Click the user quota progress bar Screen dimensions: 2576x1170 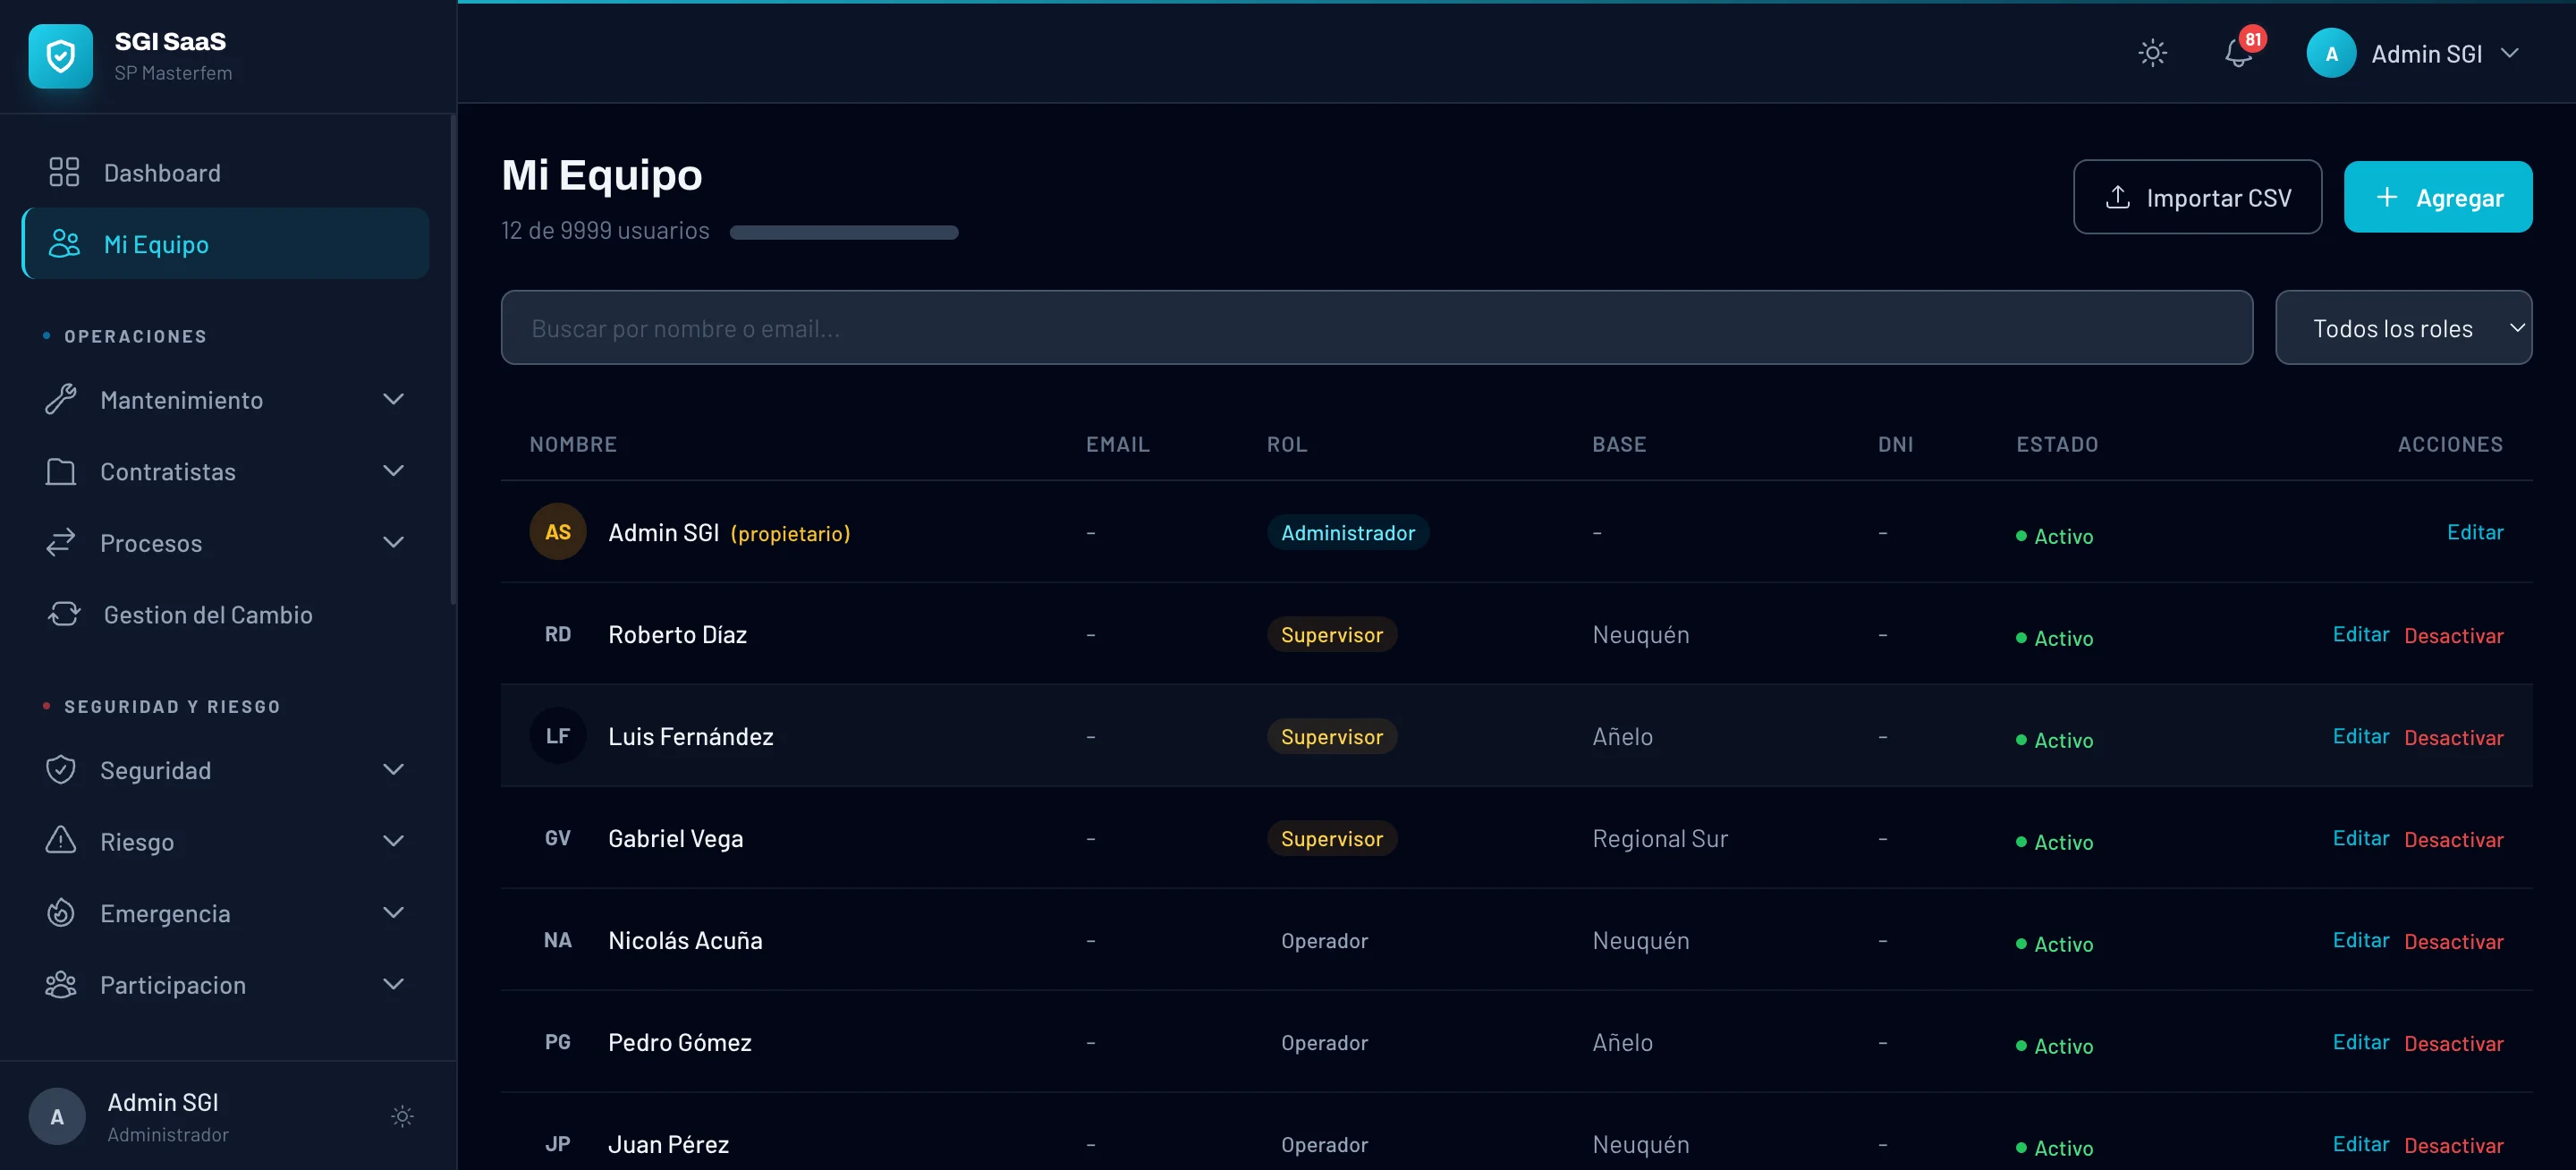[844, 231]
